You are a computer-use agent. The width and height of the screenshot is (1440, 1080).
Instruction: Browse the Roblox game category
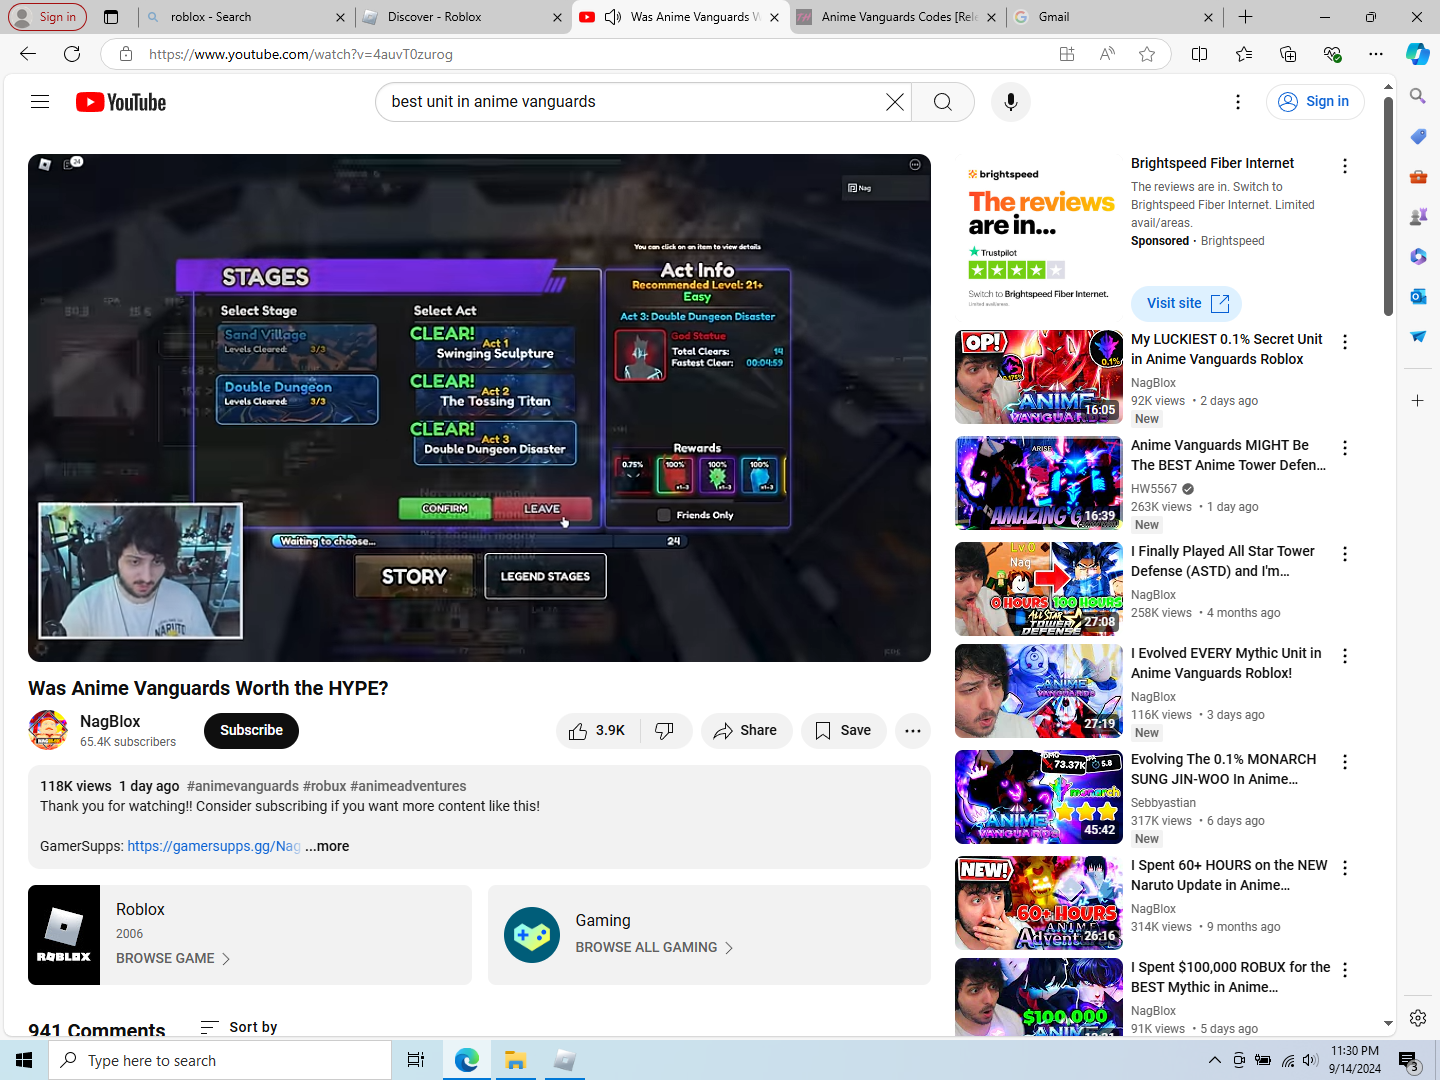click(173, 958)
